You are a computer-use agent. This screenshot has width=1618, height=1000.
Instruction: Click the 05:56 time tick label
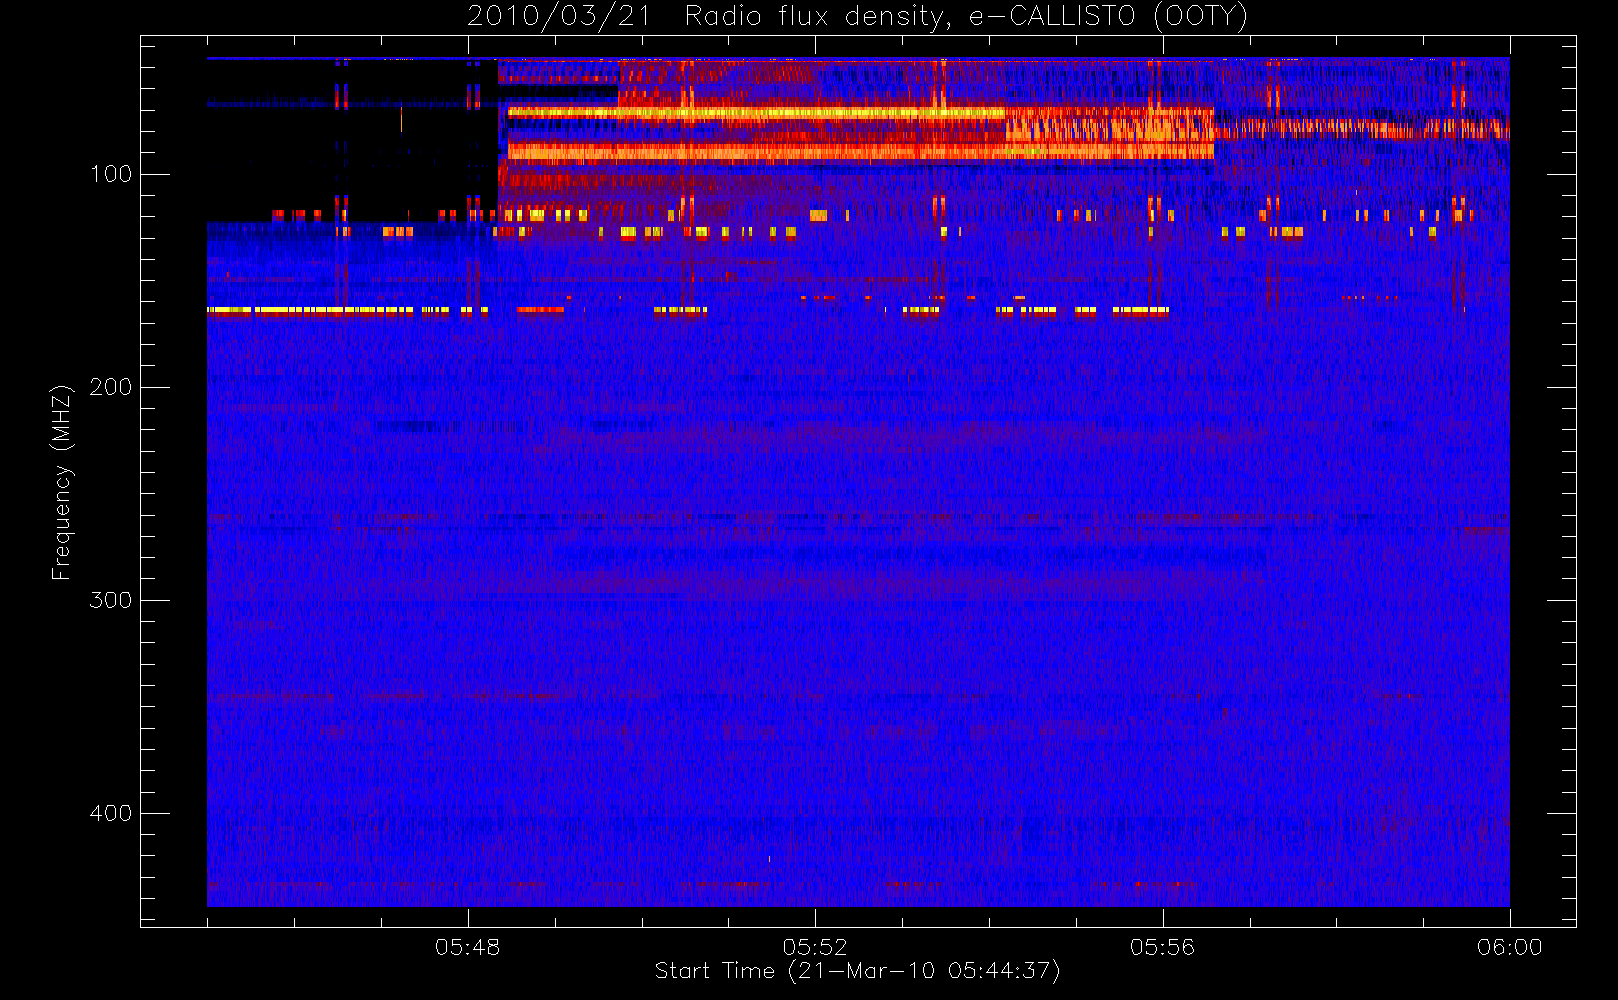[1162, 947]
